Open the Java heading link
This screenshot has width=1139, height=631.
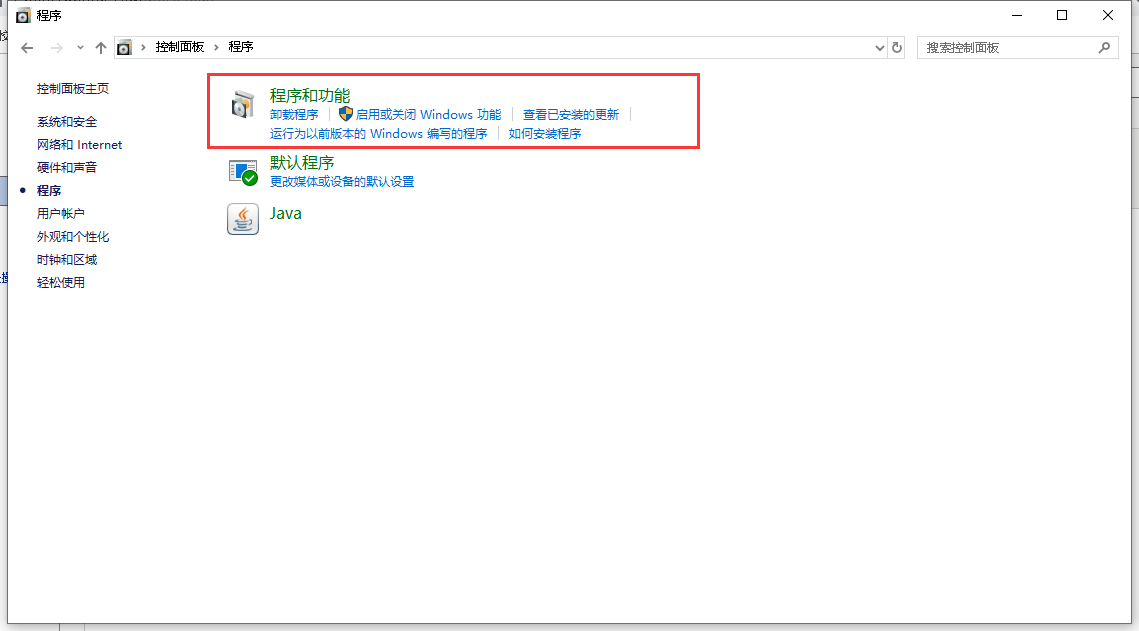coord(285,213)
